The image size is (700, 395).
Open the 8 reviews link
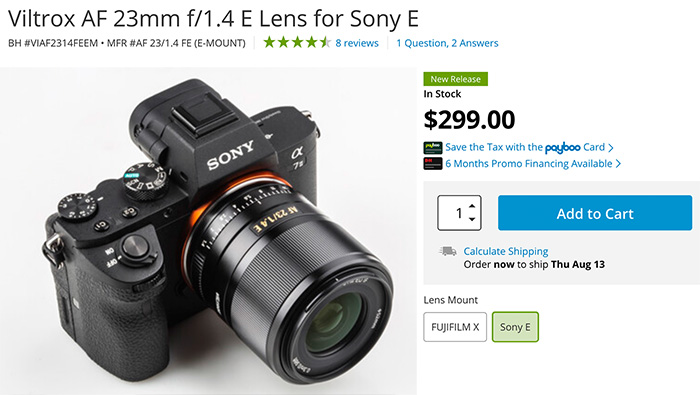point(357,43)
